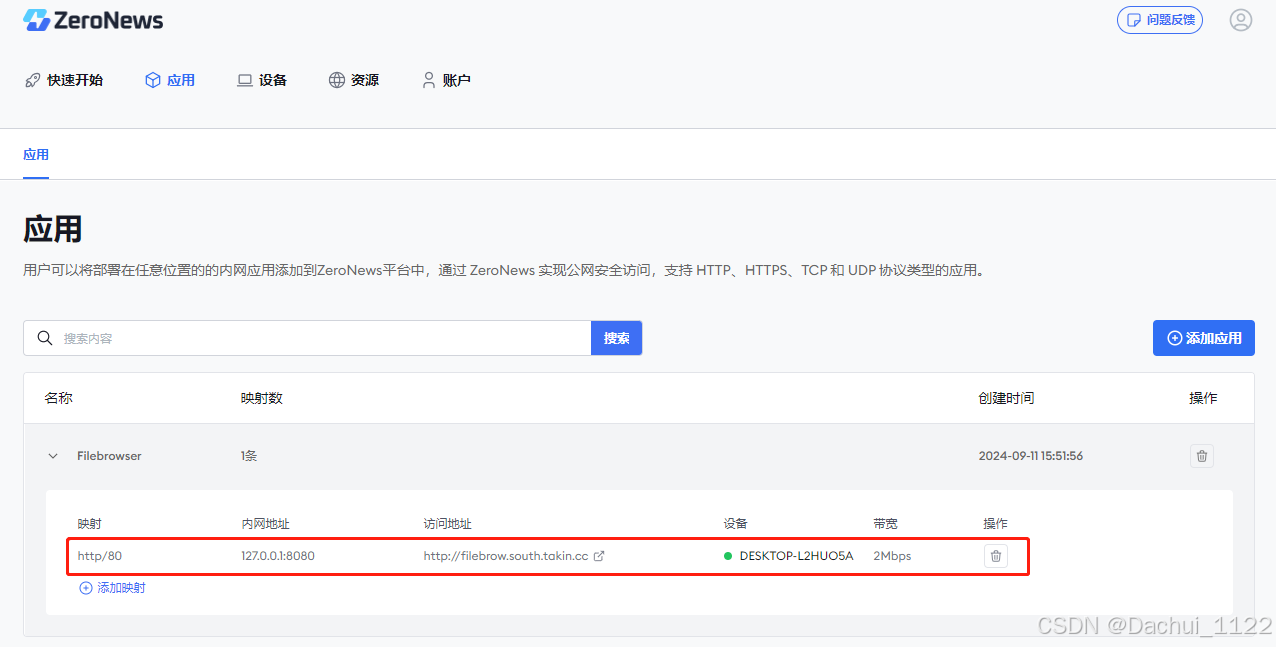The height and width of the screenshot is (647, 1276).
Task: Click the 名称 column header
Action: (x=59, y=398)
